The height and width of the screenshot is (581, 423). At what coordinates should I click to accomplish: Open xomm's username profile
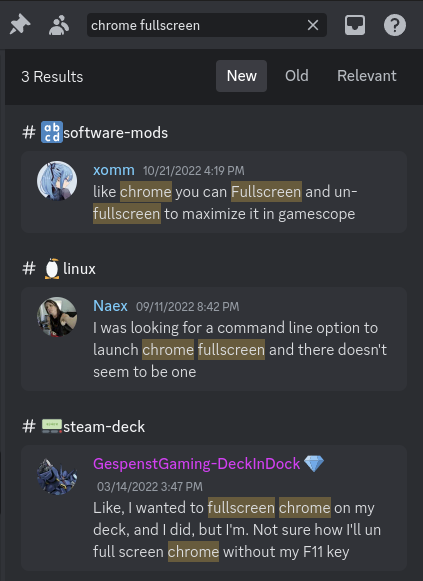click(114, 170)
